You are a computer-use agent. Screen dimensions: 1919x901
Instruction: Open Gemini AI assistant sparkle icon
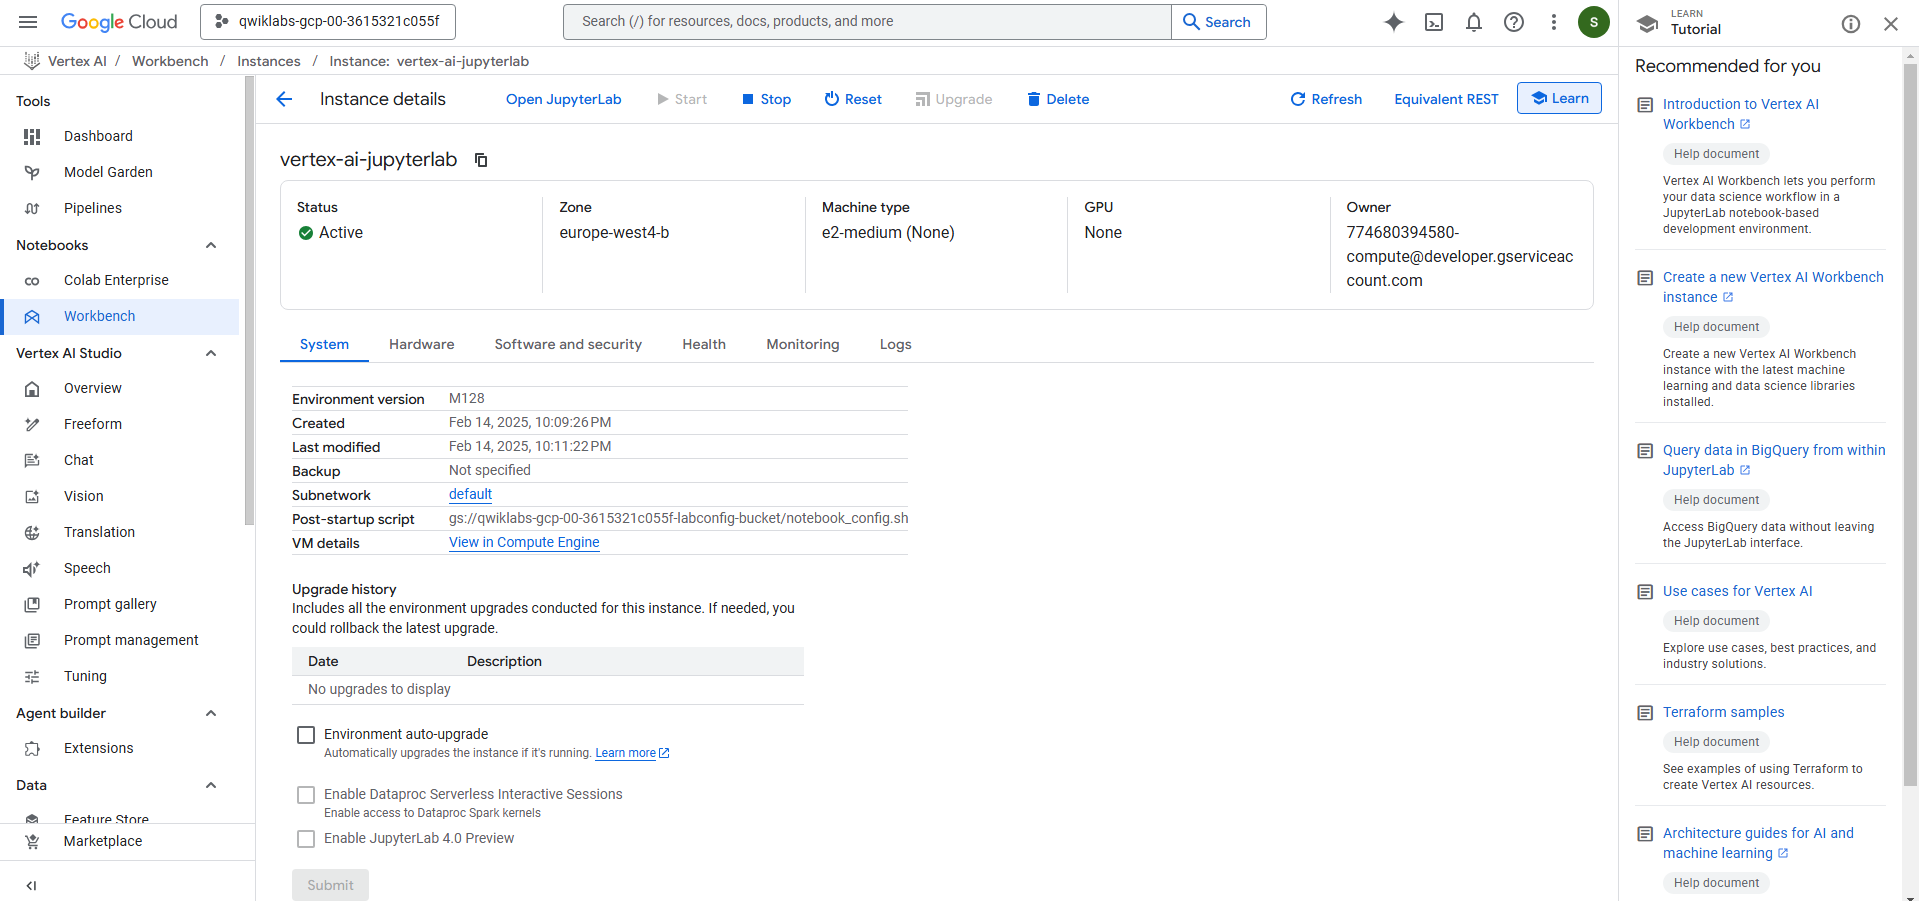pos(1394,22)
